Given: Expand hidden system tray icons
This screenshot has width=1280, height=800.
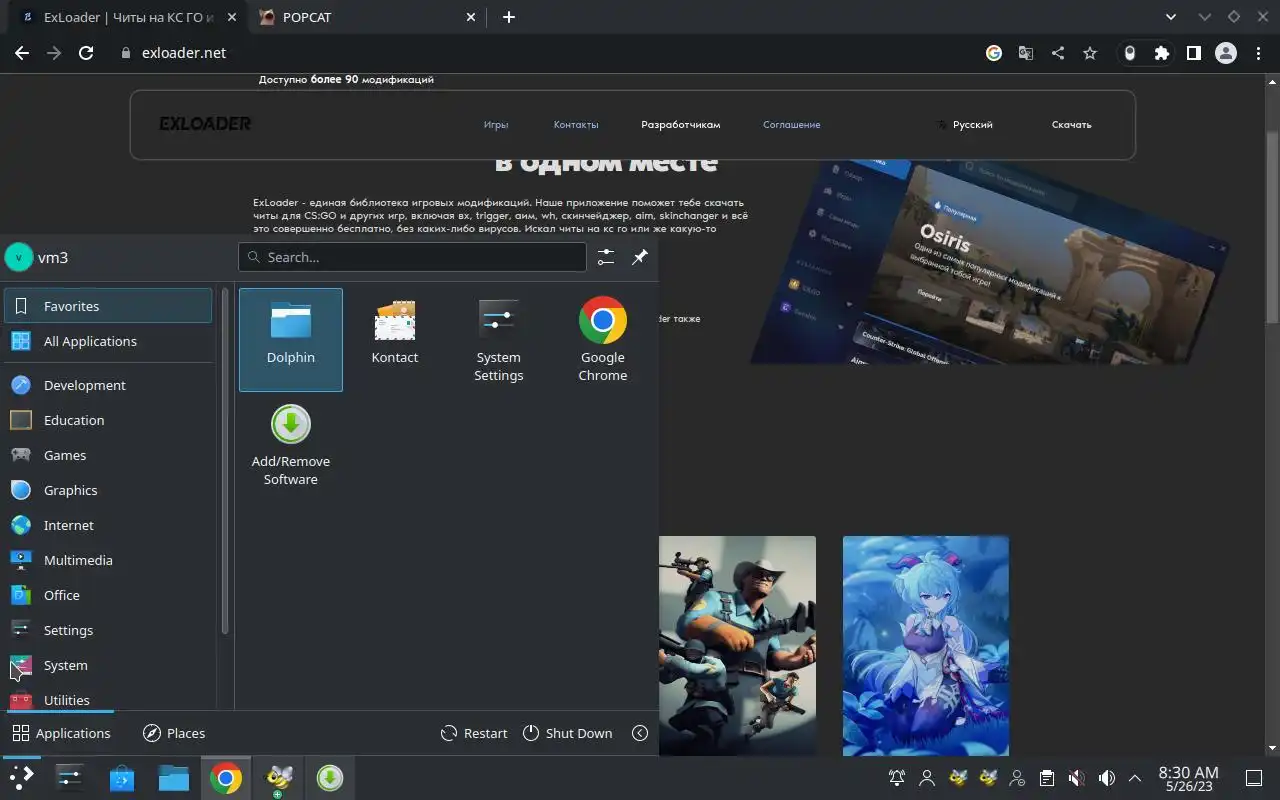Looking at the screenshot, I should click(x=1135, y=778).
